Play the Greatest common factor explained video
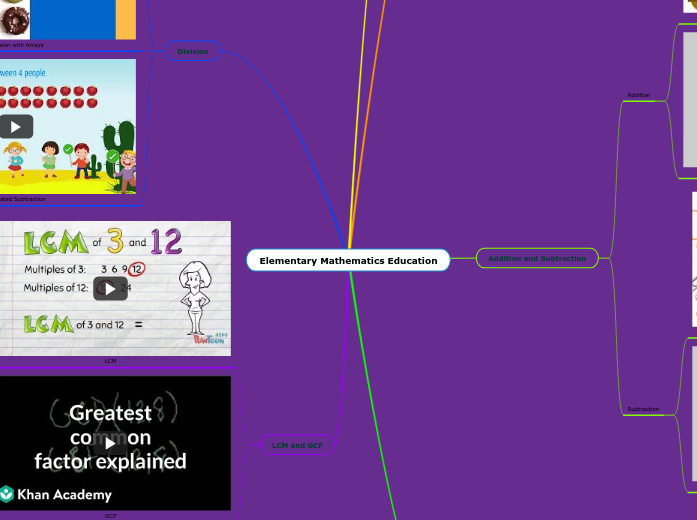Viewport: 697px width, 520px height. tap(110, 443)
